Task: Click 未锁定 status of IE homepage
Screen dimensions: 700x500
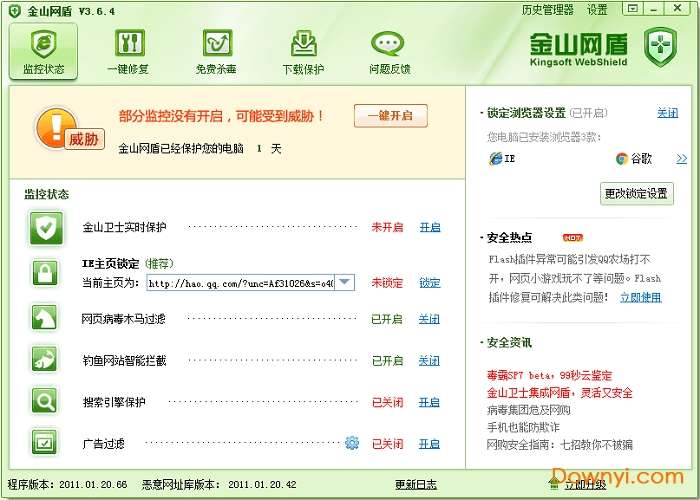Action: [387, 283]
